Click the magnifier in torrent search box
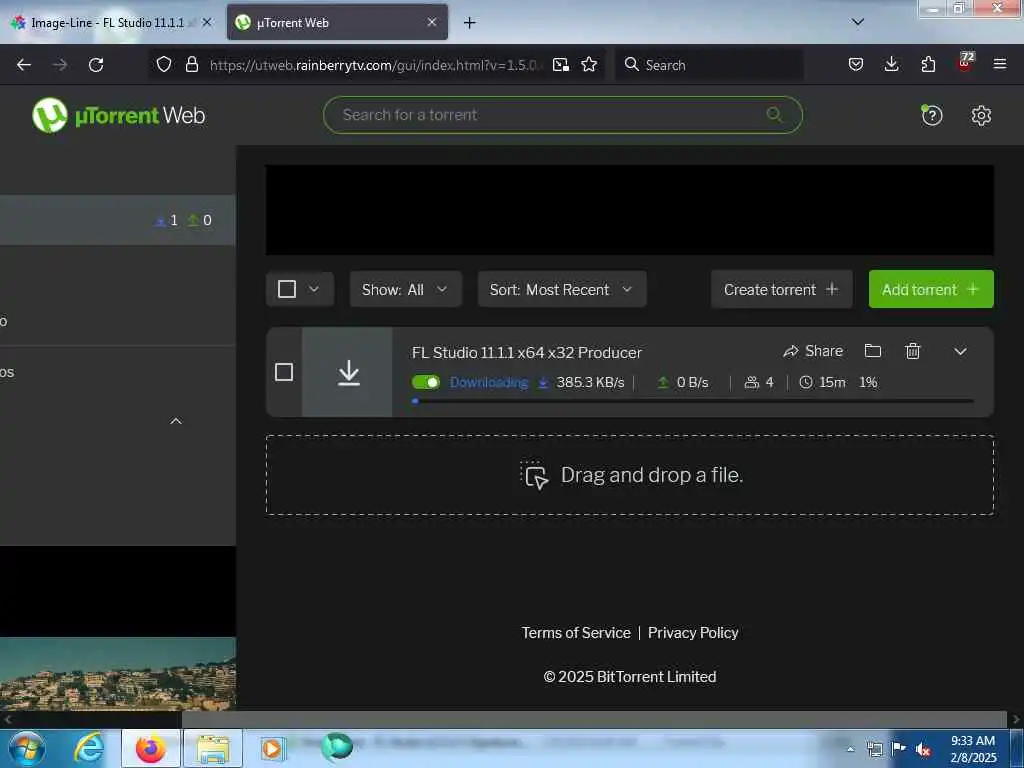 tap(774, 115)
